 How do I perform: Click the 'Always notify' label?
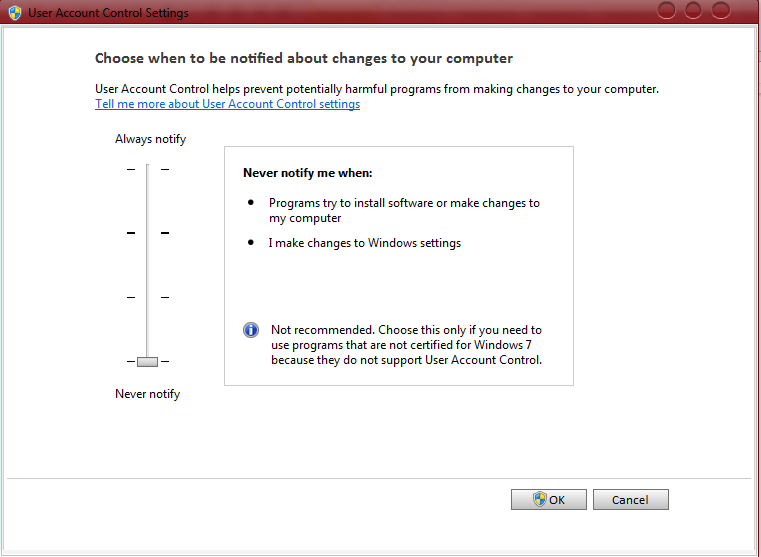pyautogui.click(x=150, y=139)
